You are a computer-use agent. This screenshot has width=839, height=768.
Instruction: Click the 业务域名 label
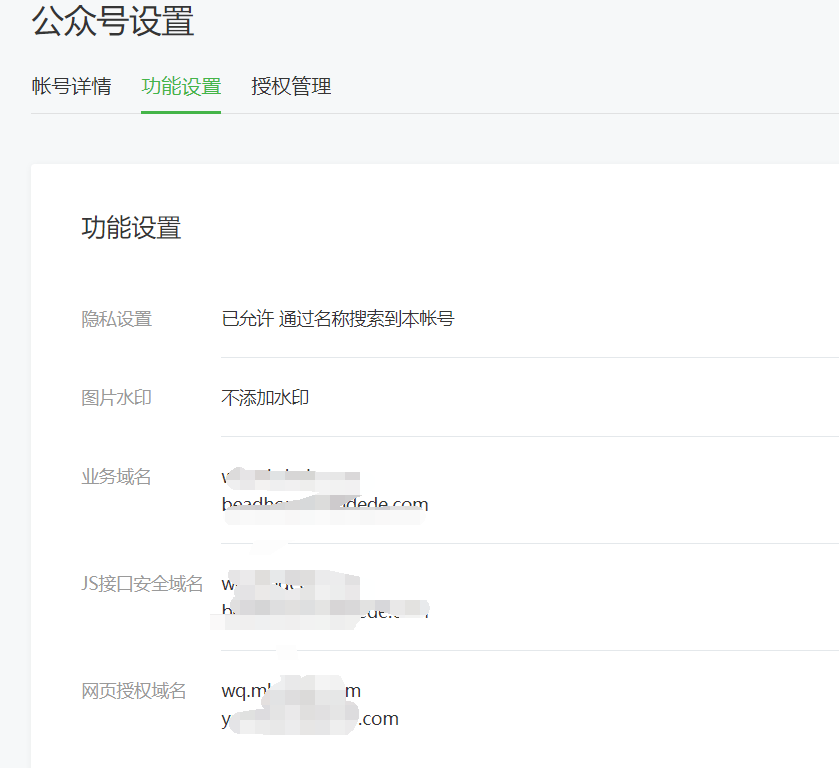pos(116,476)
